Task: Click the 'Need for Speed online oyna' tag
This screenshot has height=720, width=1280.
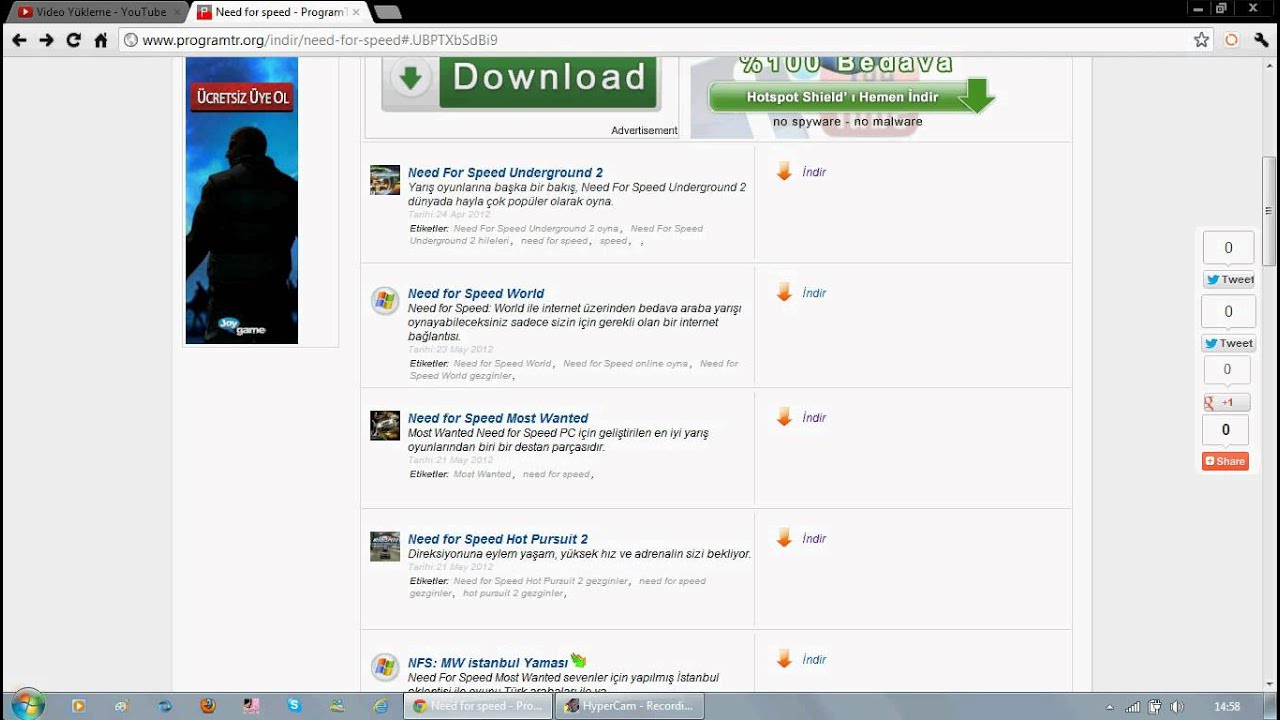Action: click(625, 364)
